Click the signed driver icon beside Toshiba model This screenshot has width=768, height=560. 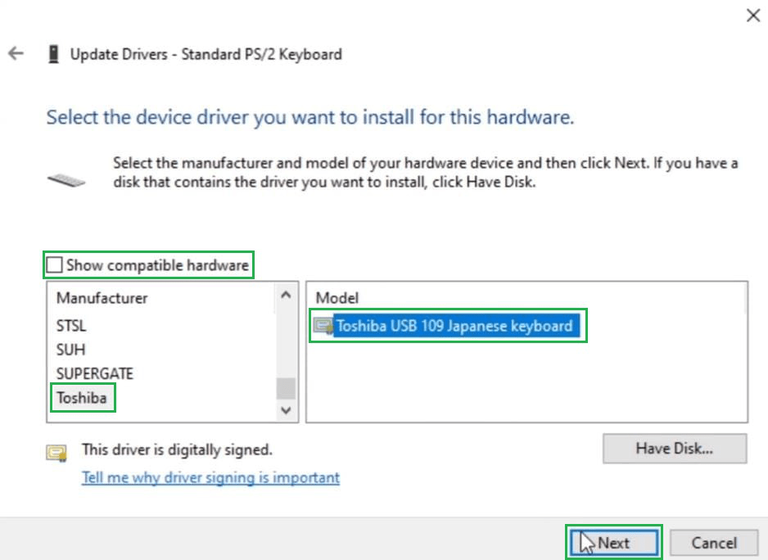[323, 326]
